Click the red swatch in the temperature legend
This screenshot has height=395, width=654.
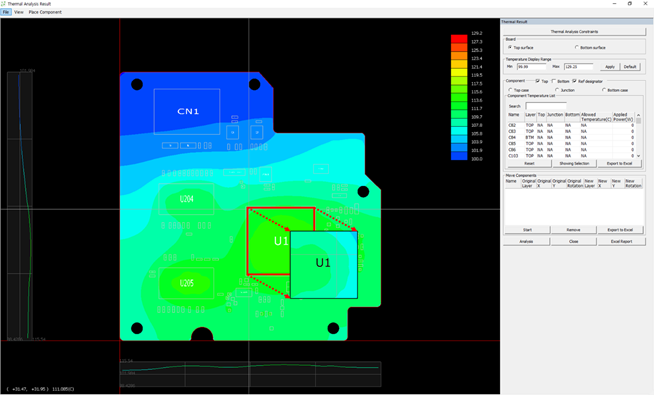click(x=459, y=38)
